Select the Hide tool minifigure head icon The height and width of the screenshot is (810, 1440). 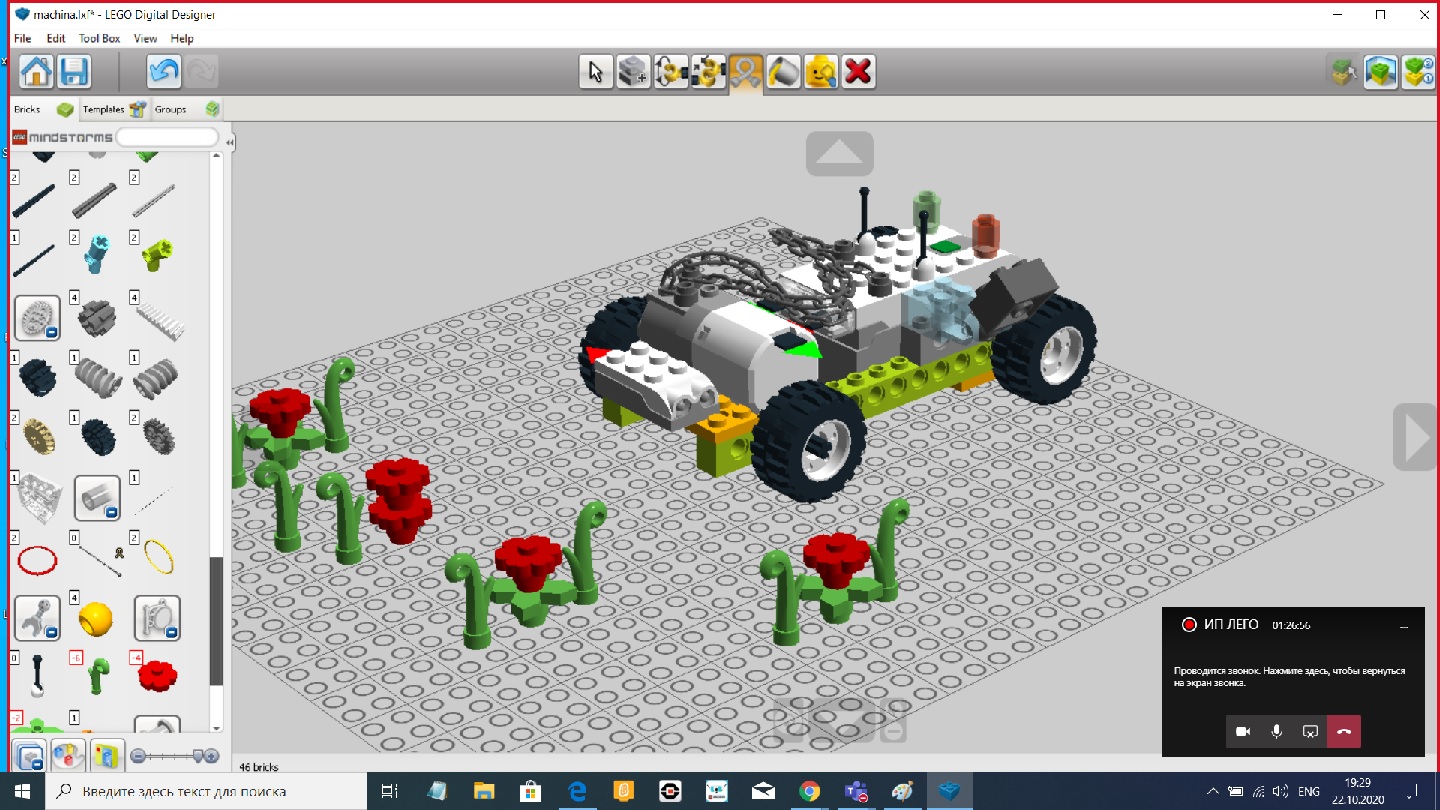coord(821,72)
